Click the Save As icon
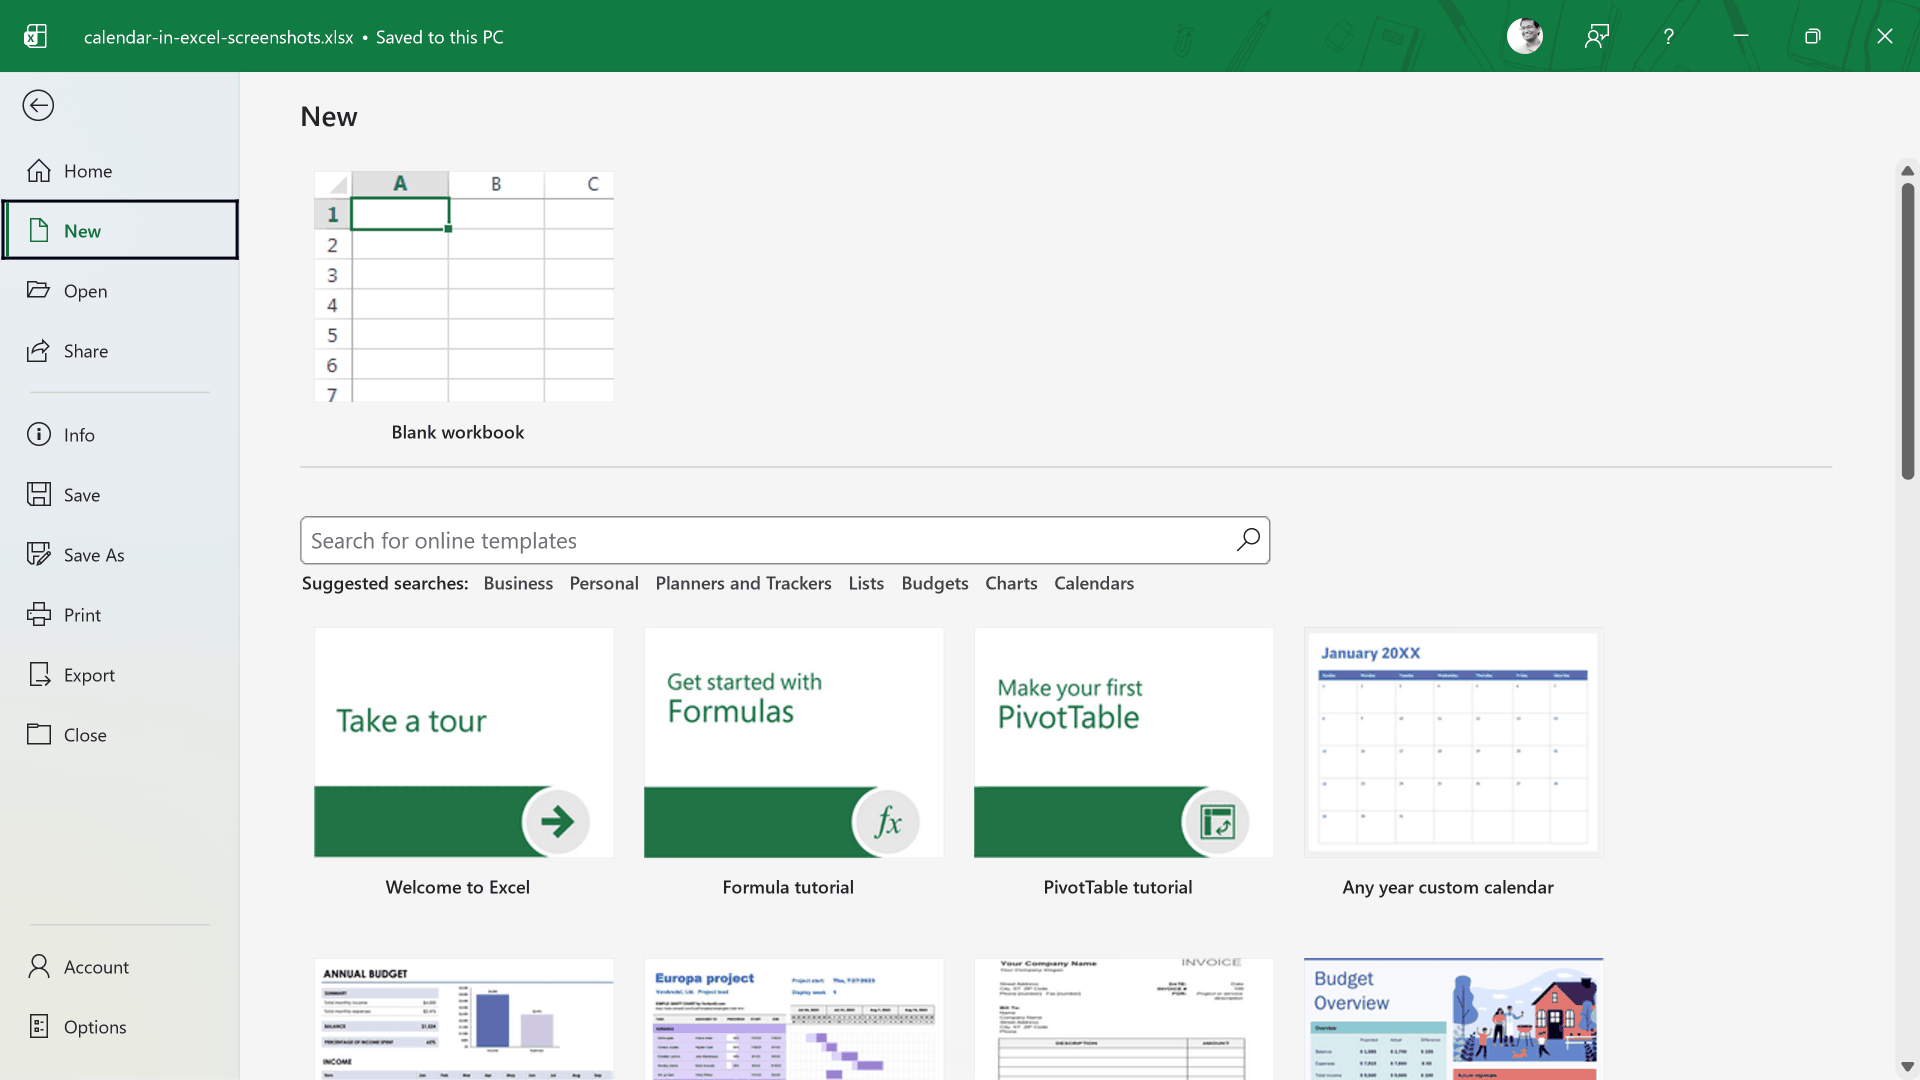Viewport: 1920px width, 1080px height. [x=38, y=554]
